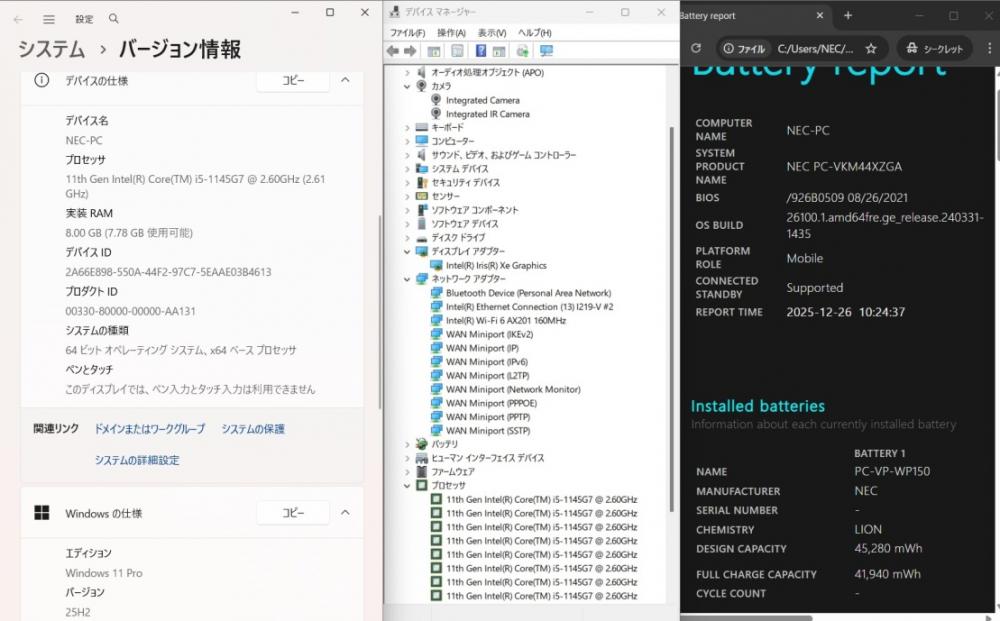Expand the センサー category
1000x621 pixels.
[x=407, y=196]
